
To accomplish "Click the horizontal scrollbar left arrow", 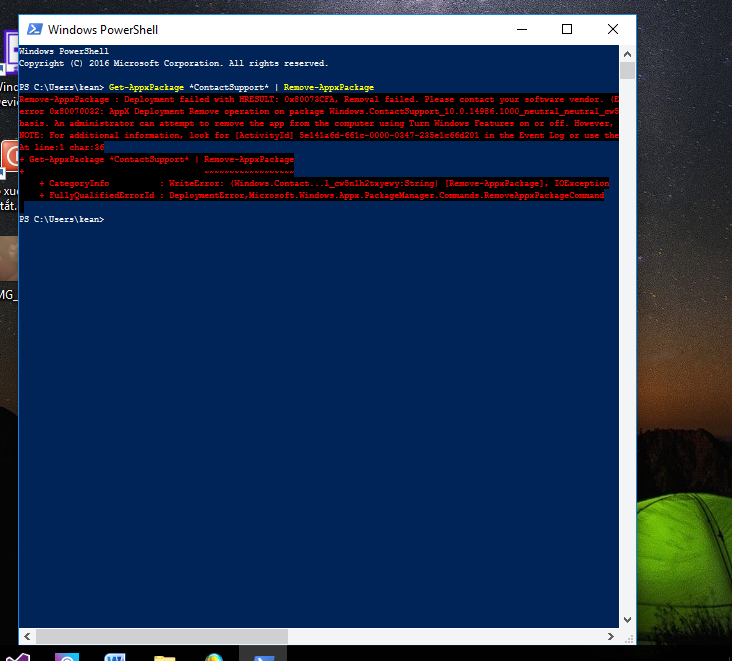I will click(27, 636).
